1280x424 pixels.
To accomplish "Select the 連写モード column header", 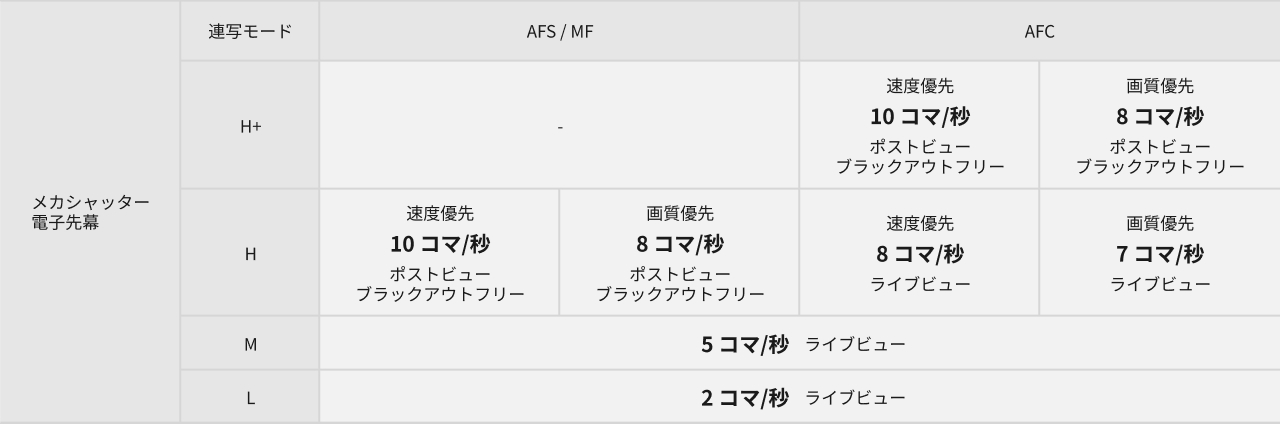I will pyautogui.click(x=250, y=31).
